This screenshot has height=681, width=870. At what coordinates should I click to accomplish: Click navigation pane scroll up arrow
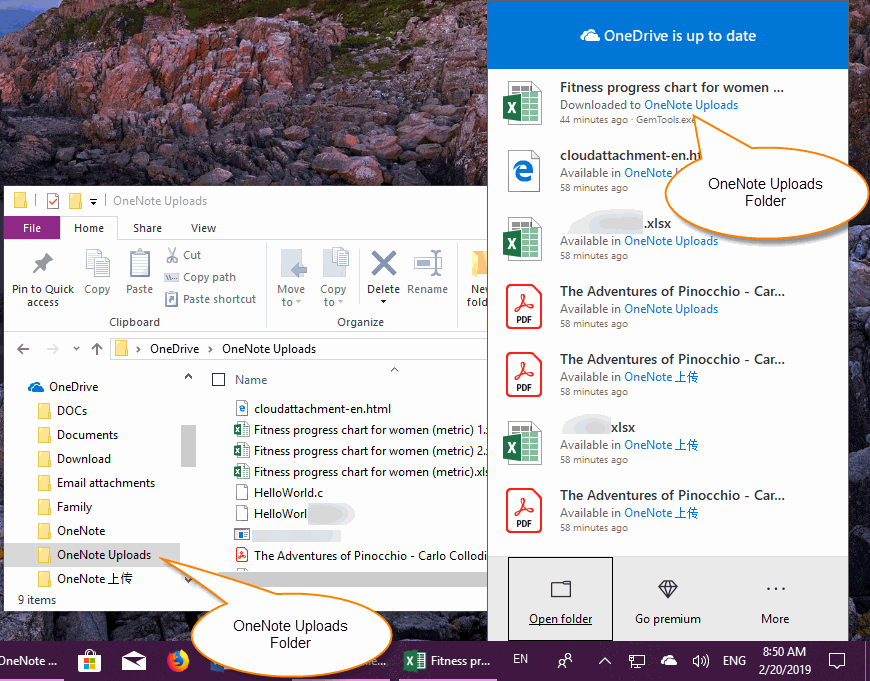click(189, 377)
